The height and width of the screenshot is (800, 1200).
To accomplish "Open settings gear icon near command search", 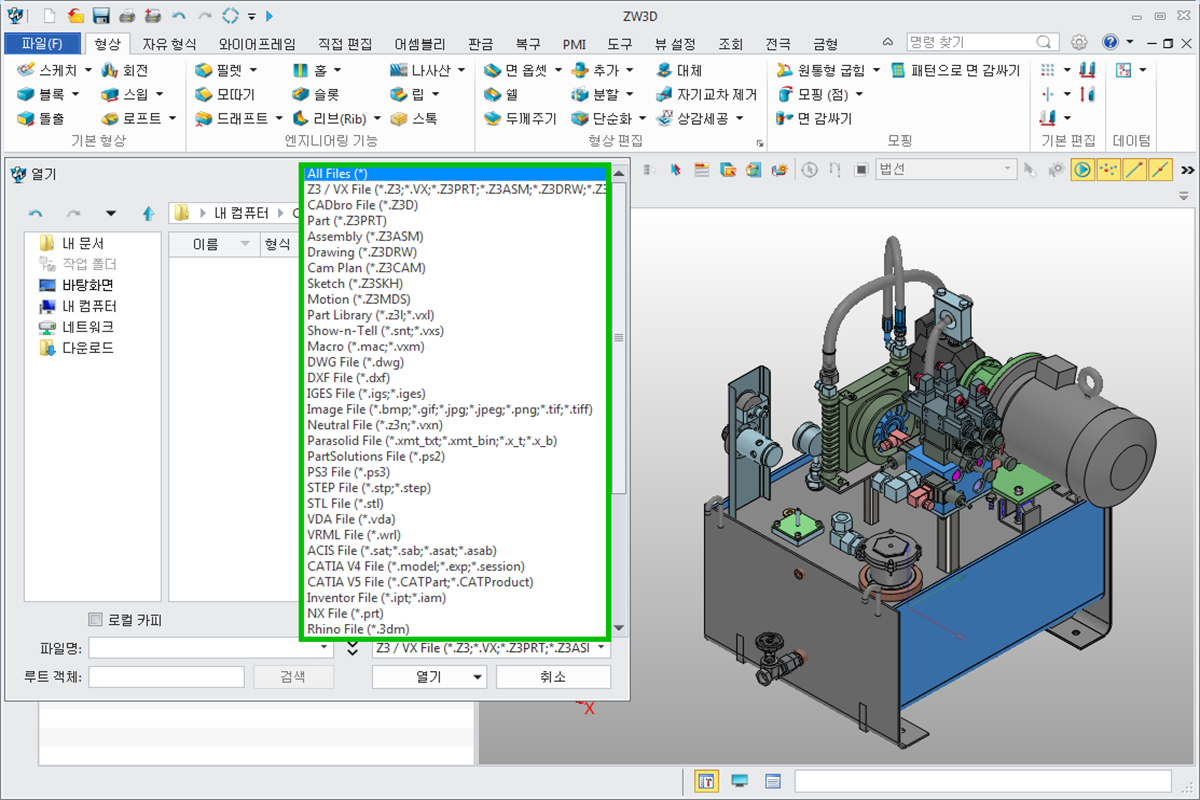I will (x=1079, y=42).
